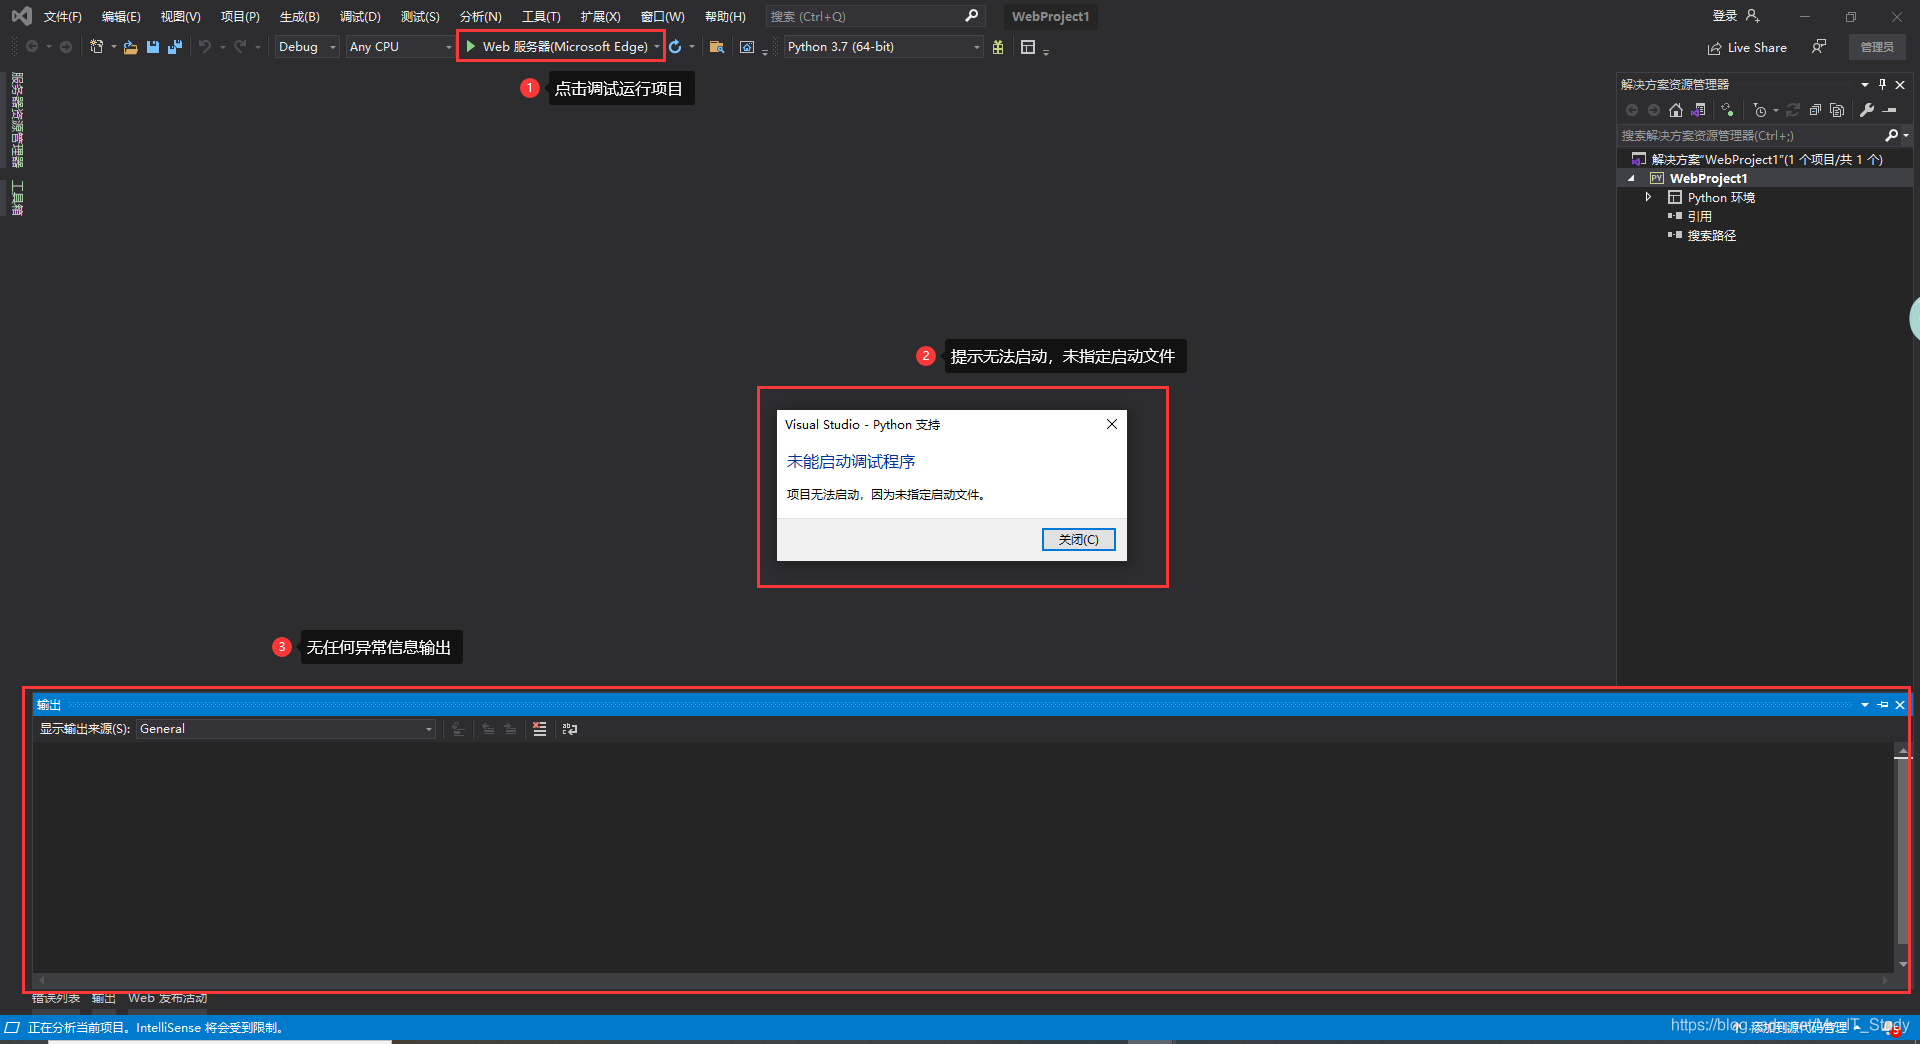Collapse the WebProject1 project node
Image resolution: width=1920 pixels, height=1044 pixels.
tap(1632, 179)
